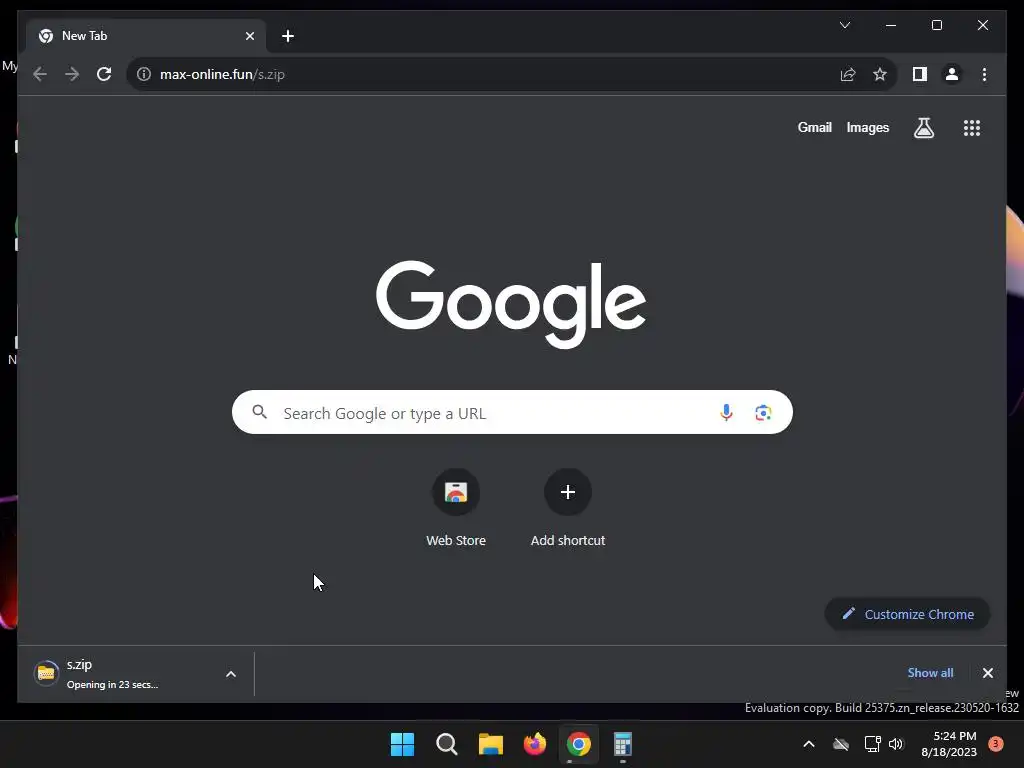Start voice search with the microphone
The image size is (1024, 768).
point(726,413)
